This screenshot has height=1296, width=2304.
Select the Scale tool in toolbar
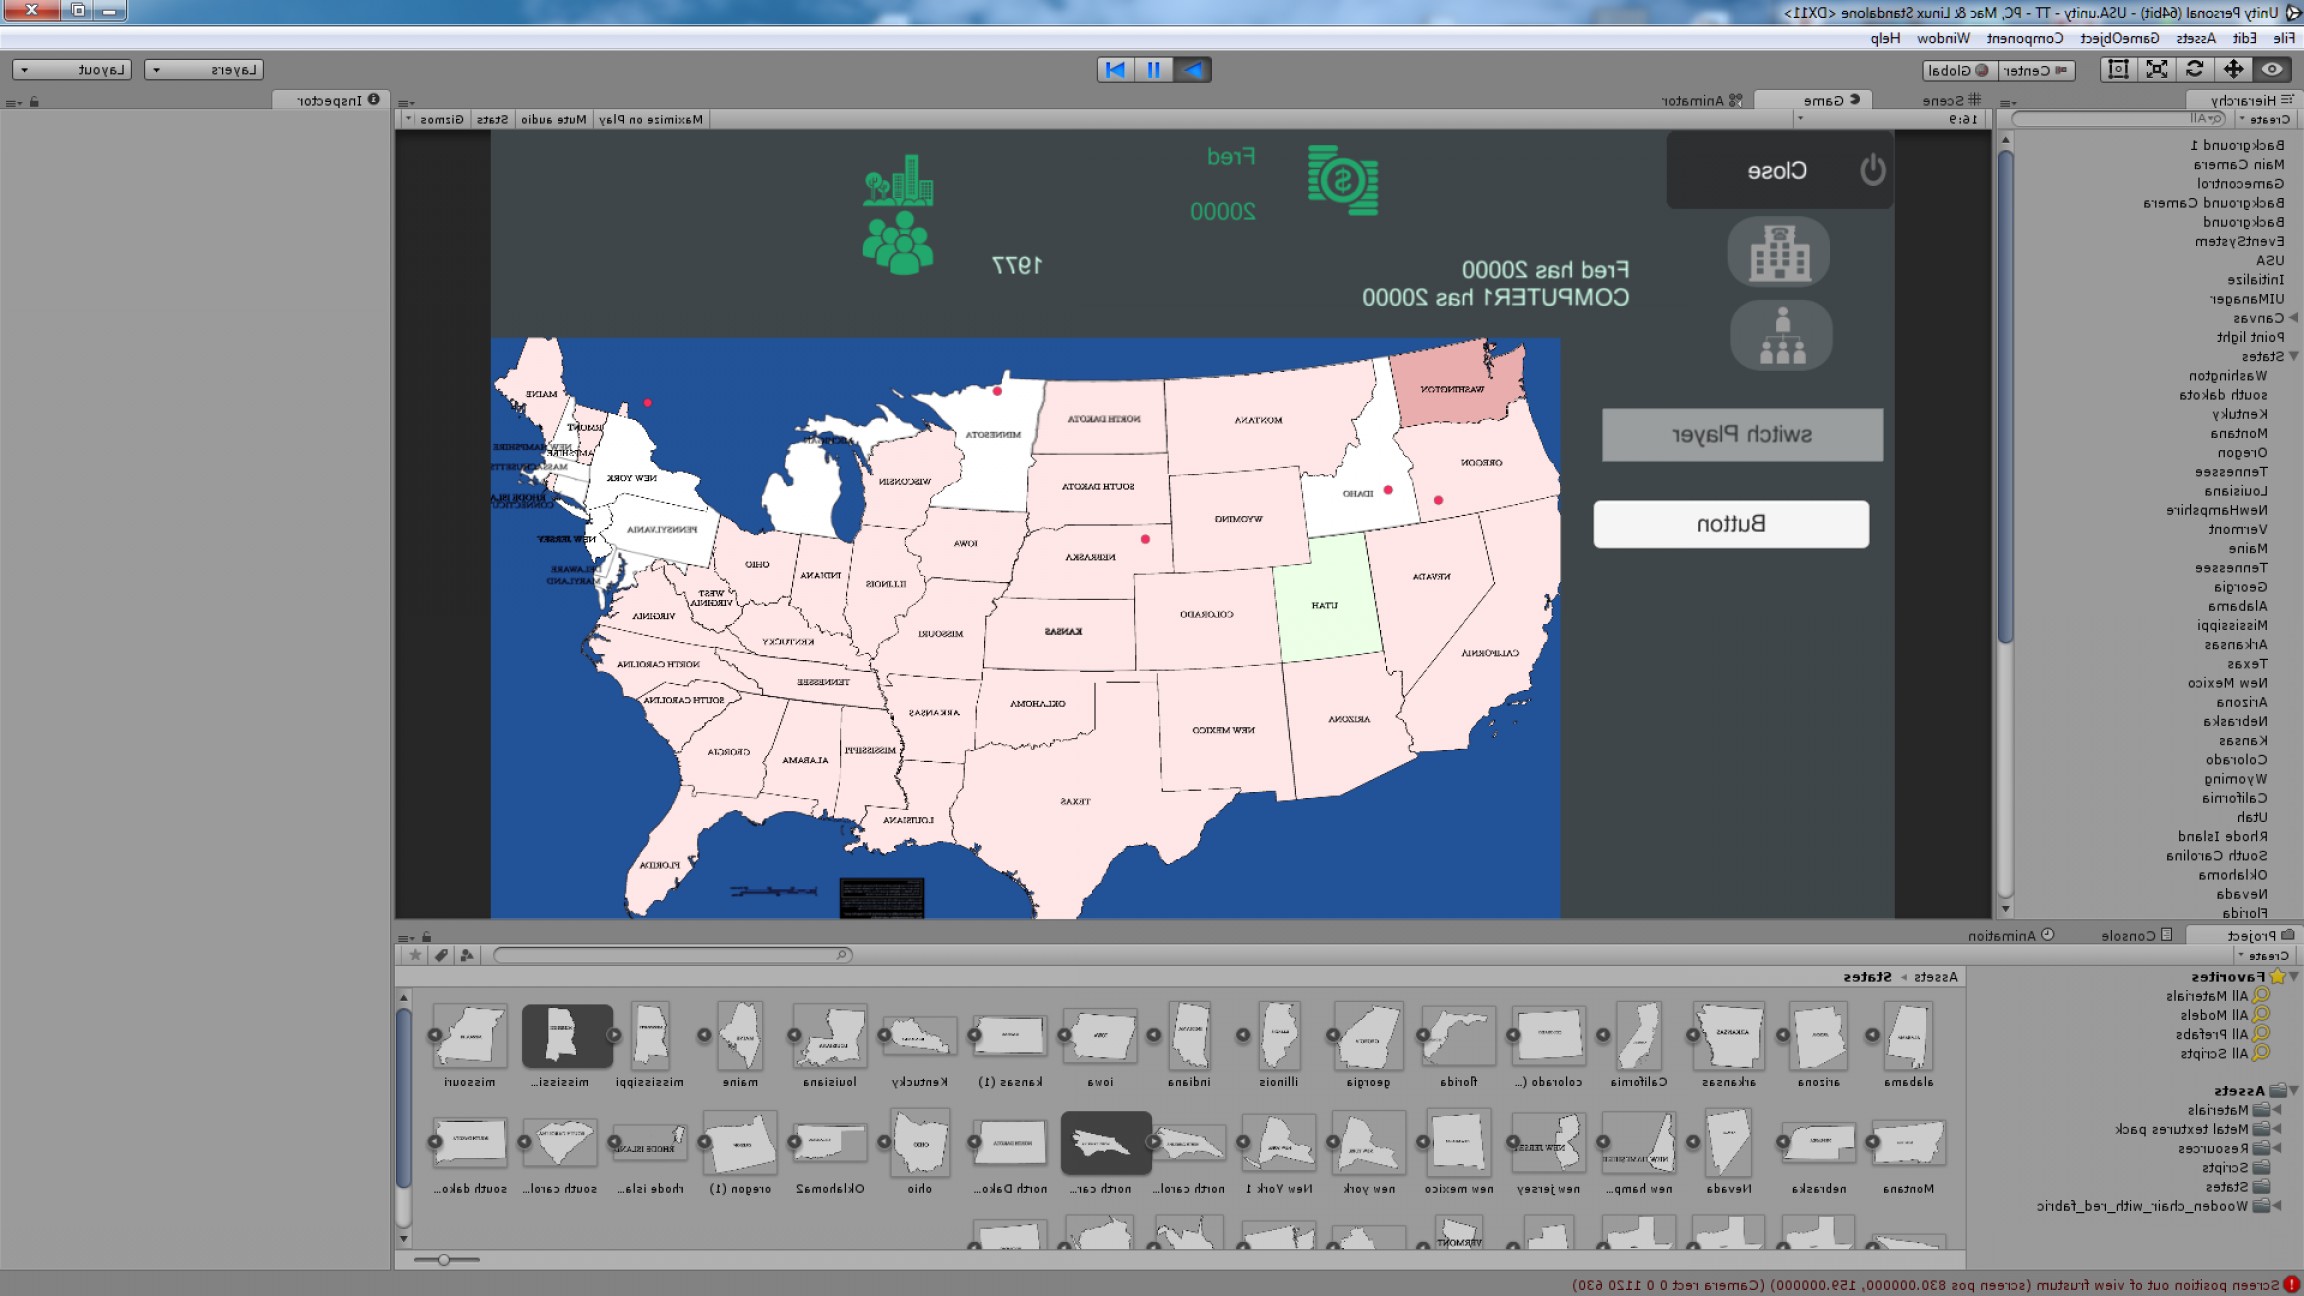click(2157, 69)
